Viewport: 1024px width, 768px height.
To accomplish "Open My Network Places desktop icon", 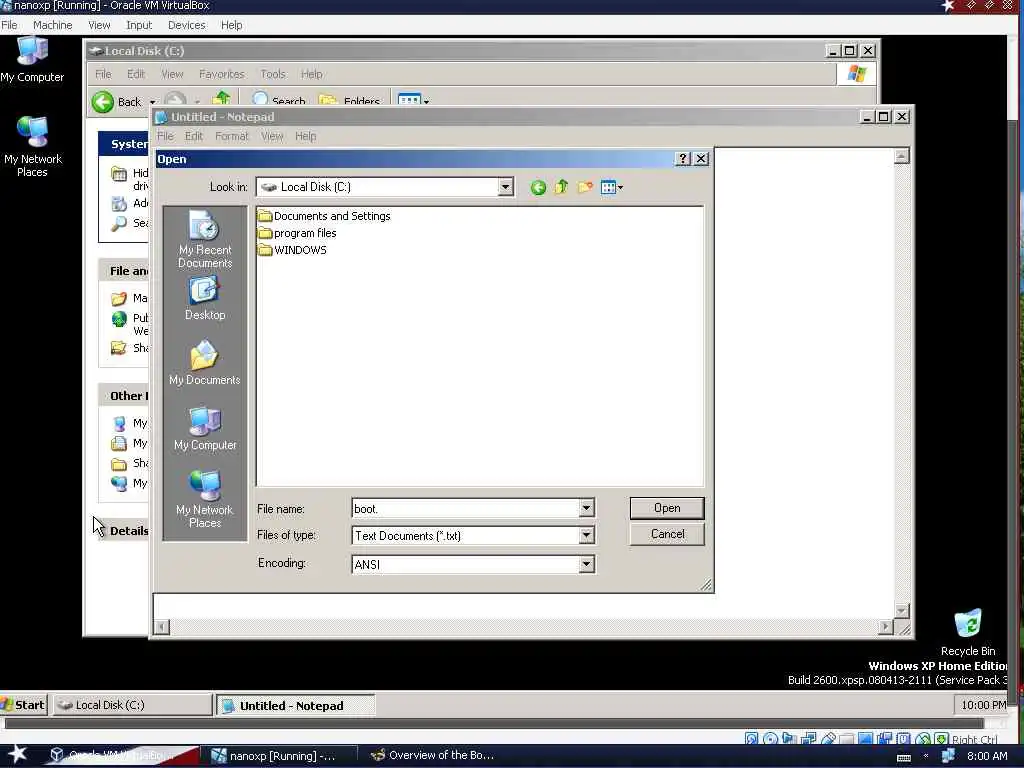I will tap(32, 146).
